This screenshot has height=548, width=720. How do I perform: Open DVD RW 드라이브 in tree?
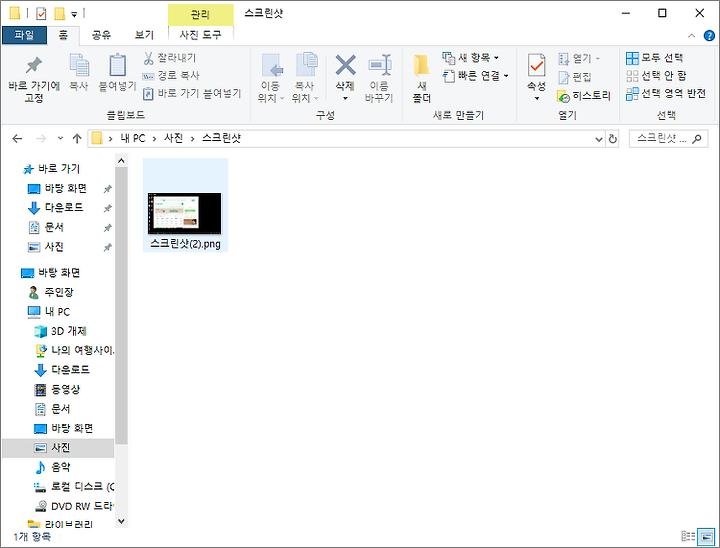[x=74, y=506]
